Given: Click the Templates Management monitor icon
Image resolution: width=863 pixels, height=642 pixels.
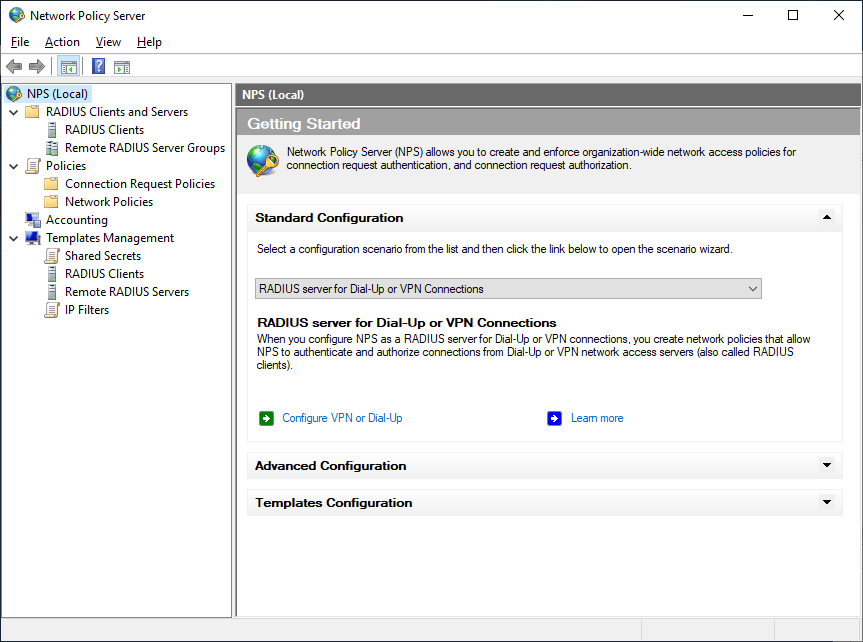Looking at the screenshot, I should (33, 238).
